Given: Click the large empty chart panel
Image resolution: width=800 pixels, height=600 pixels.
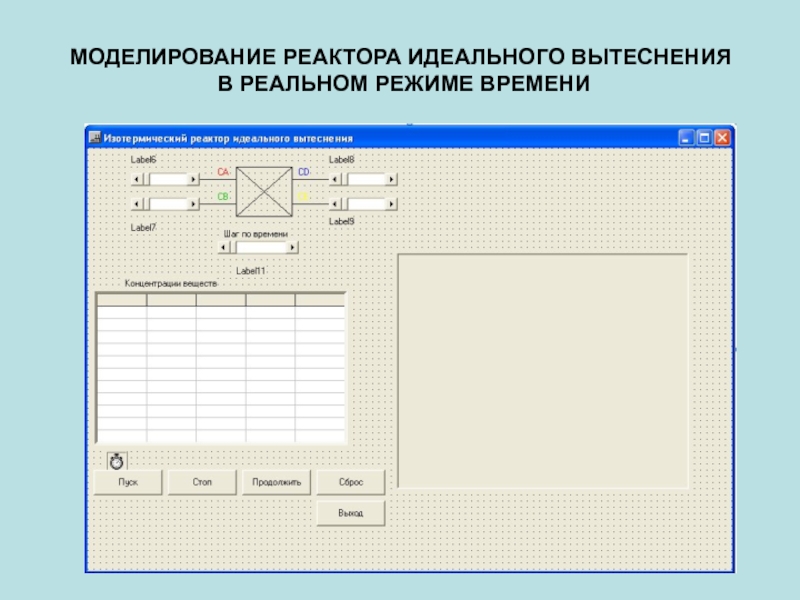Looking at the screenshot, I should click(x=543, y=371).
